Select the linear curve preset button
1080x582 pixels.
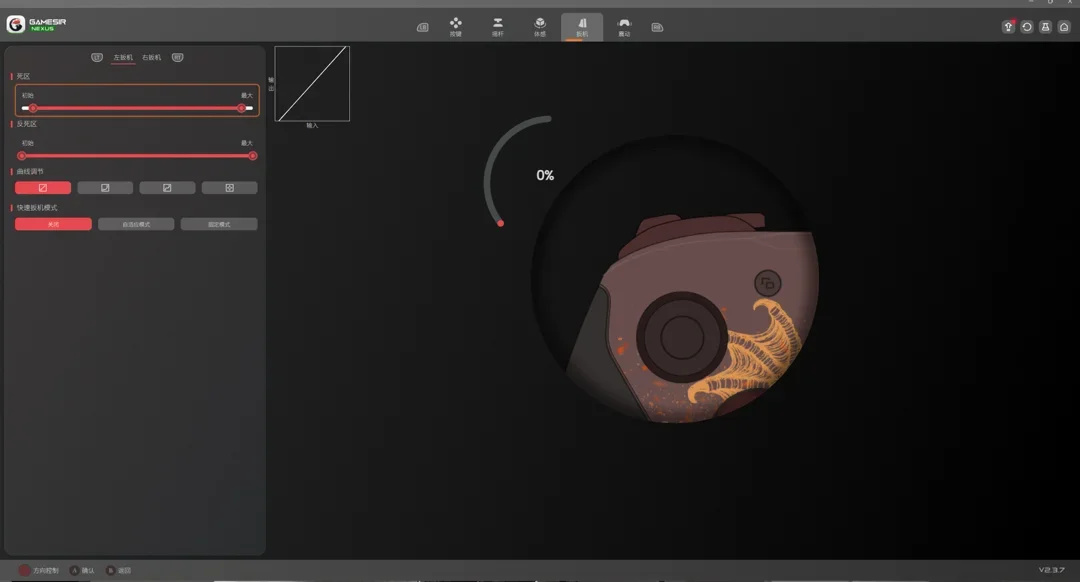pos(43,187)
